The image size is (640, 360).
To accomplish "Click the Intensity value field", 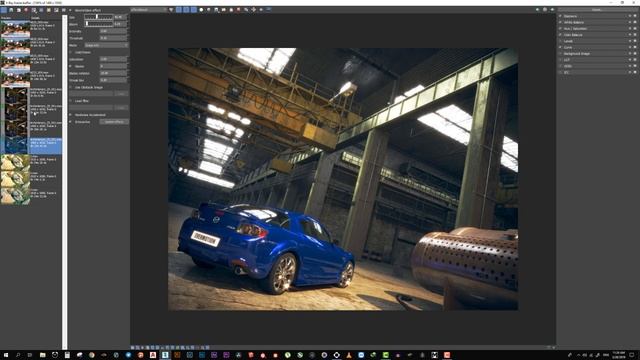I will pos(113,31).
